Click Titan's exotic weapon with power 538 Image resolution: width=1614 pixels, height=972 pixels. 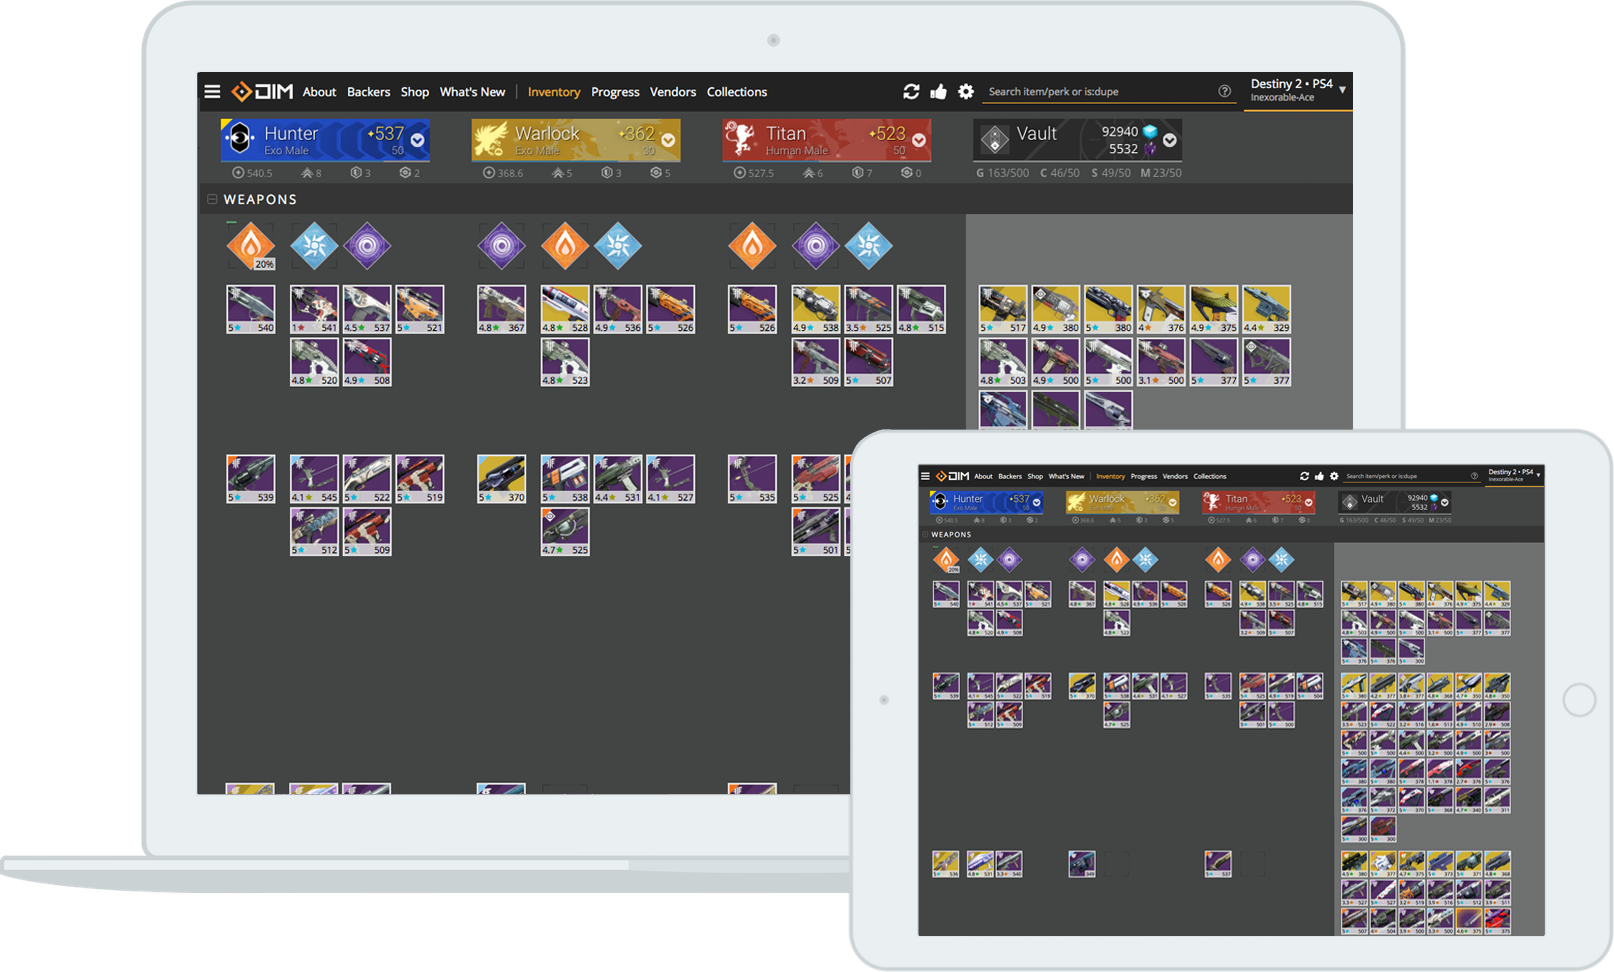pyautogui.click(x=816, y=310)
